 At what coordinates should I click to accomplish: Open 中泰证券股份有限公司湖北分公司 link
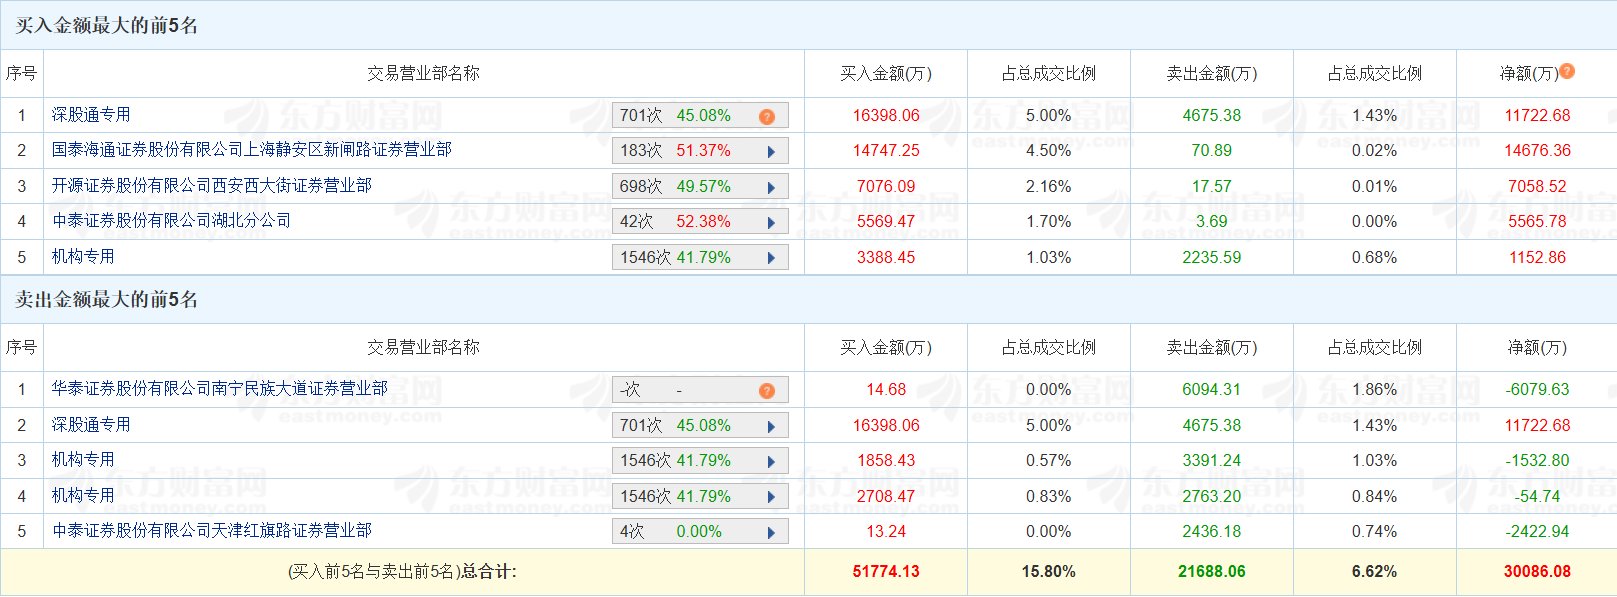pos(171,221)
